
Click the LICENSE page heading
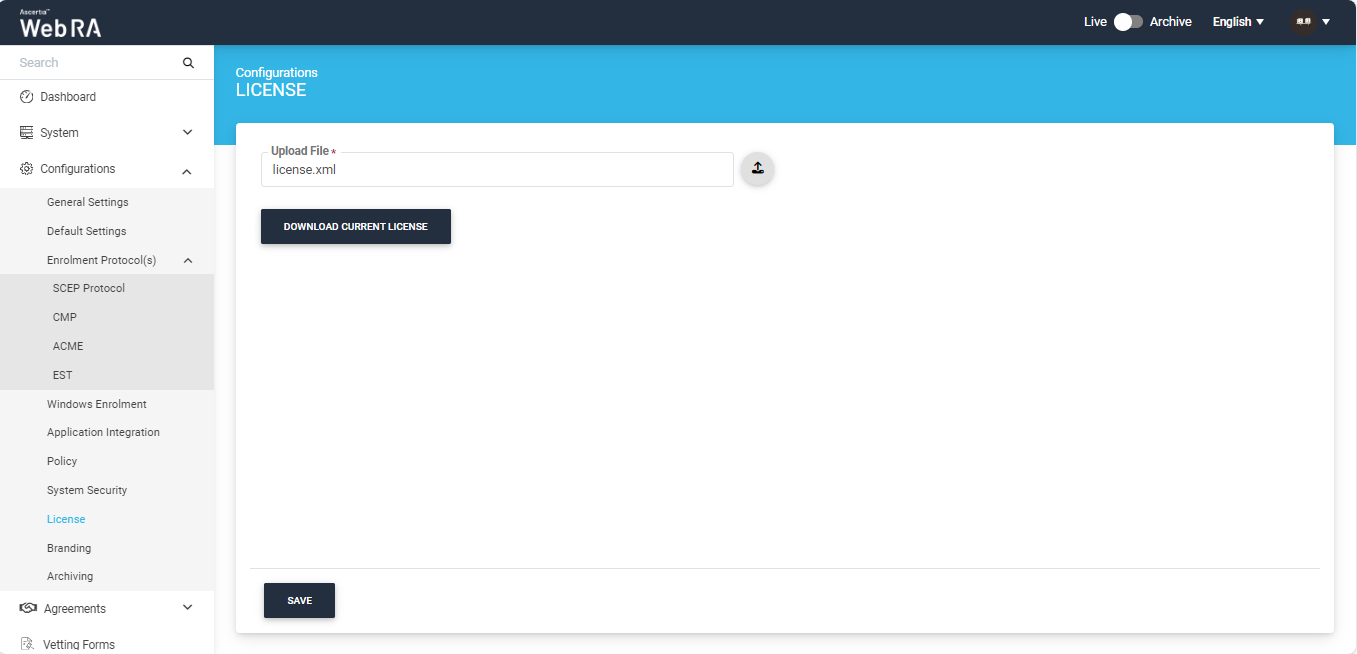(x=271, y=90)
